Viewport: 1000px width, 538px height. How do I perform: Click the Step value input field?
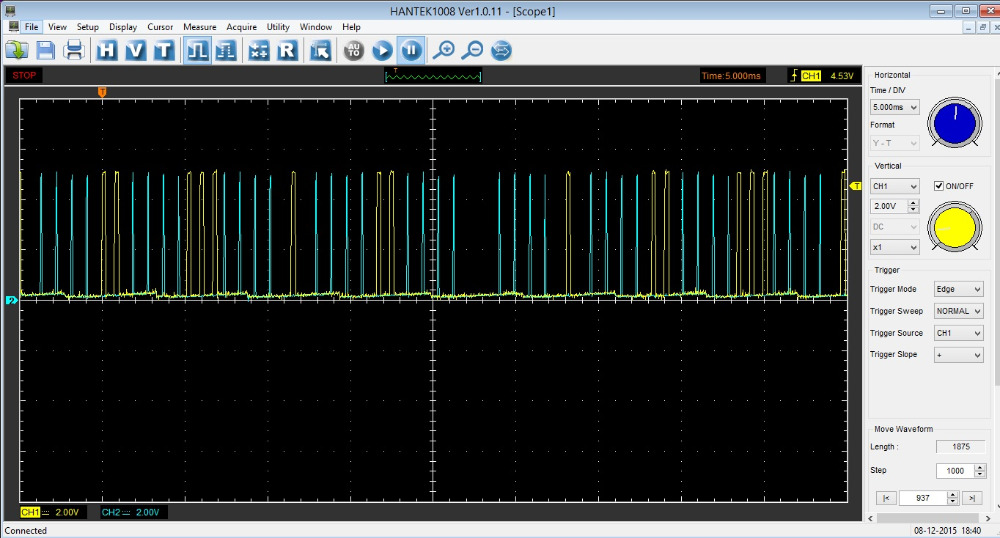coord(954,471)
